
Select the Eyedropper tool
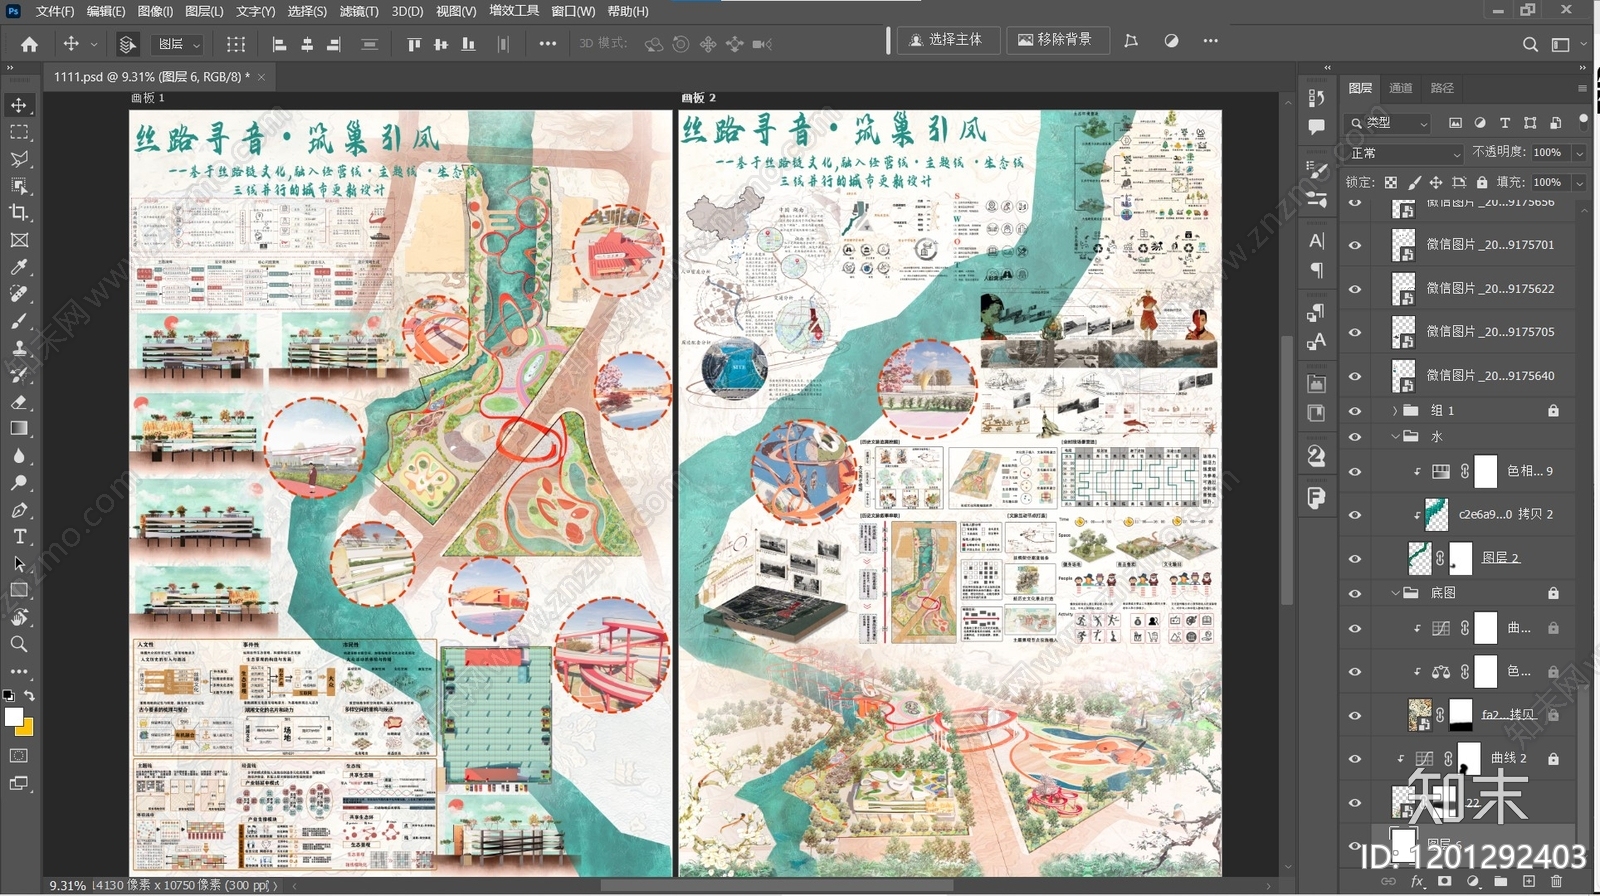19,267
